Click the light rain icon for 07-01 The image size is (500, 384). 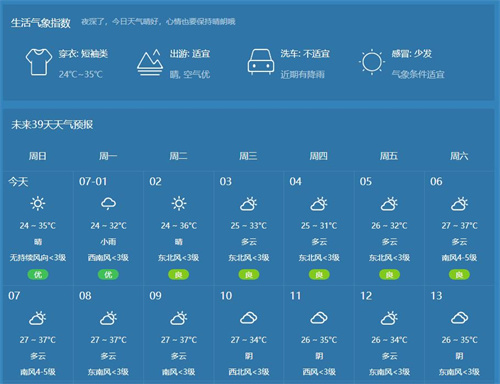click(x=108, y=203)
